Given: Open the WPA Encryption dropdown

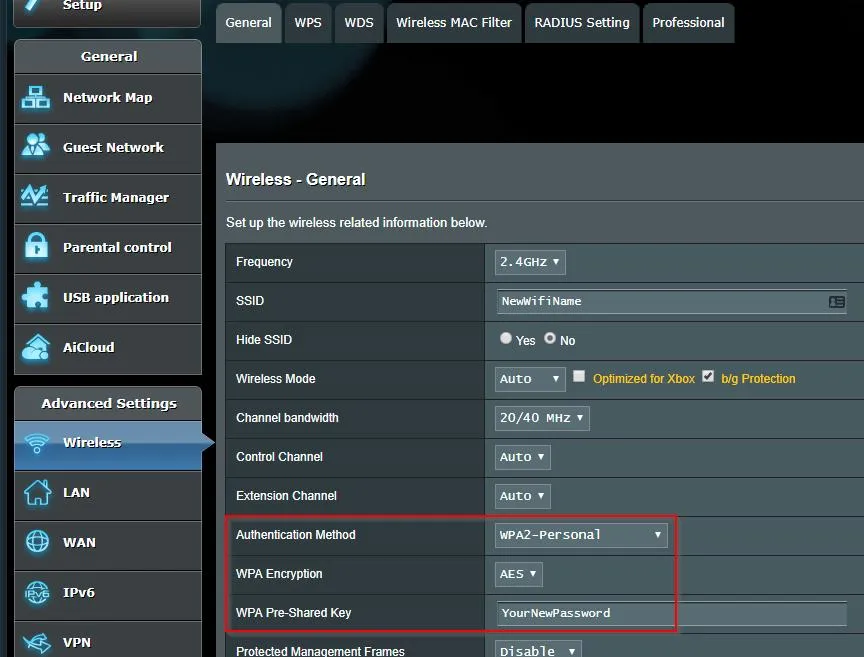Looking at the screenshot, I should (519, 574).
